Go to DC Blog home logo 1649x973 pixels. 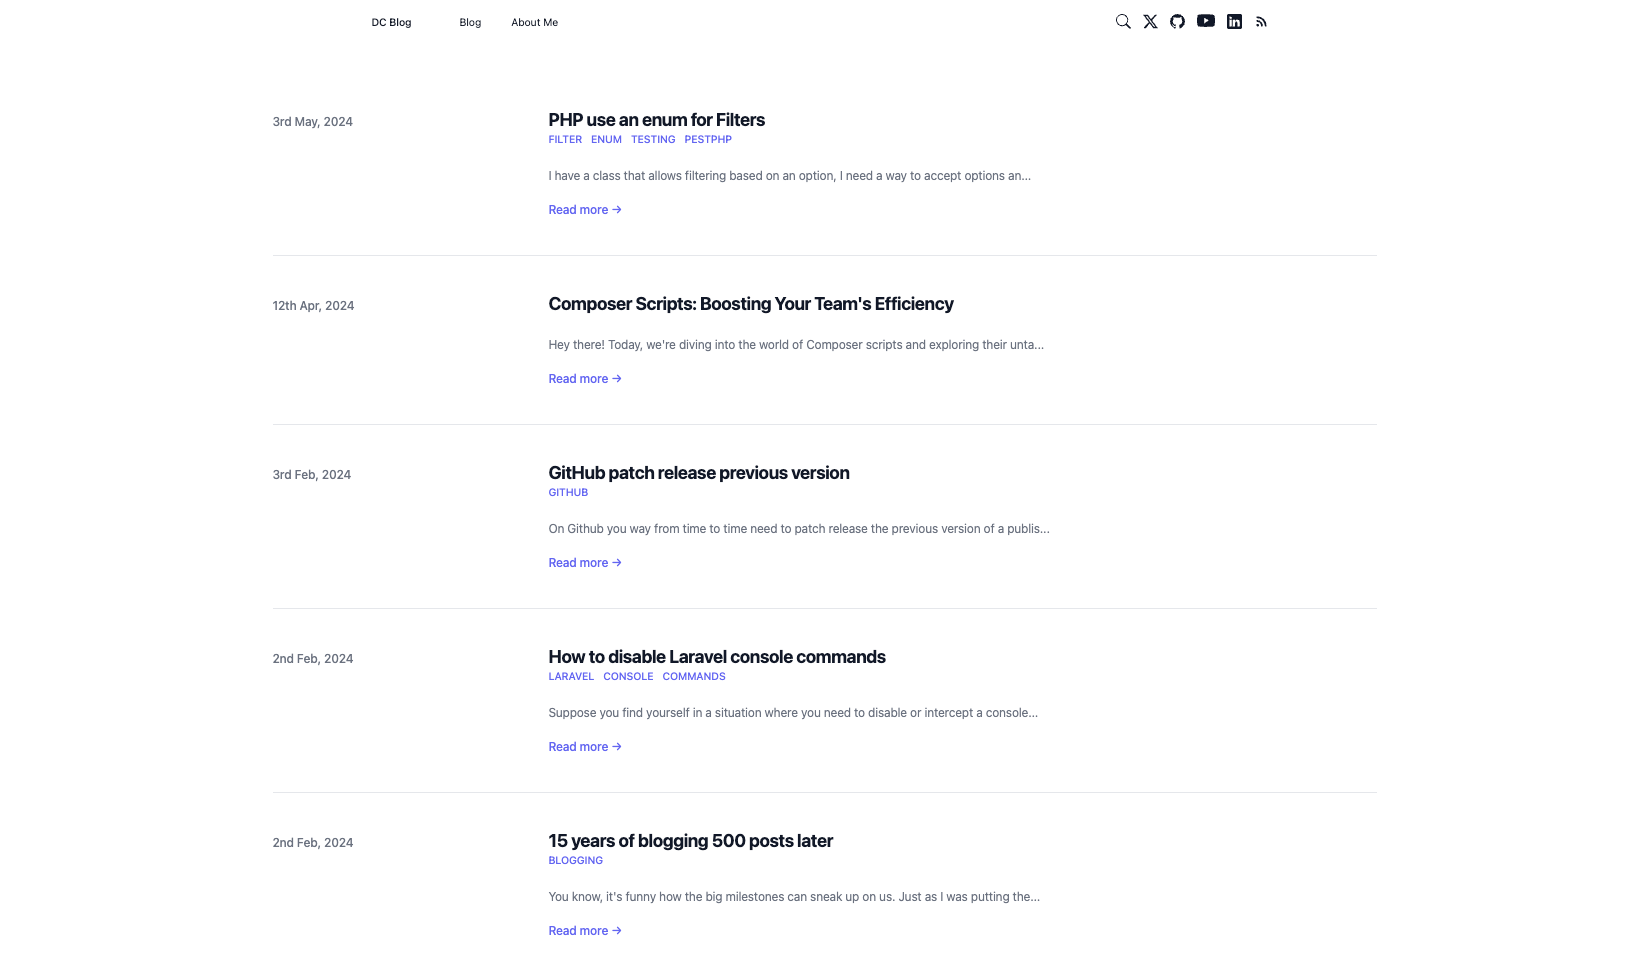coord(391,22)
